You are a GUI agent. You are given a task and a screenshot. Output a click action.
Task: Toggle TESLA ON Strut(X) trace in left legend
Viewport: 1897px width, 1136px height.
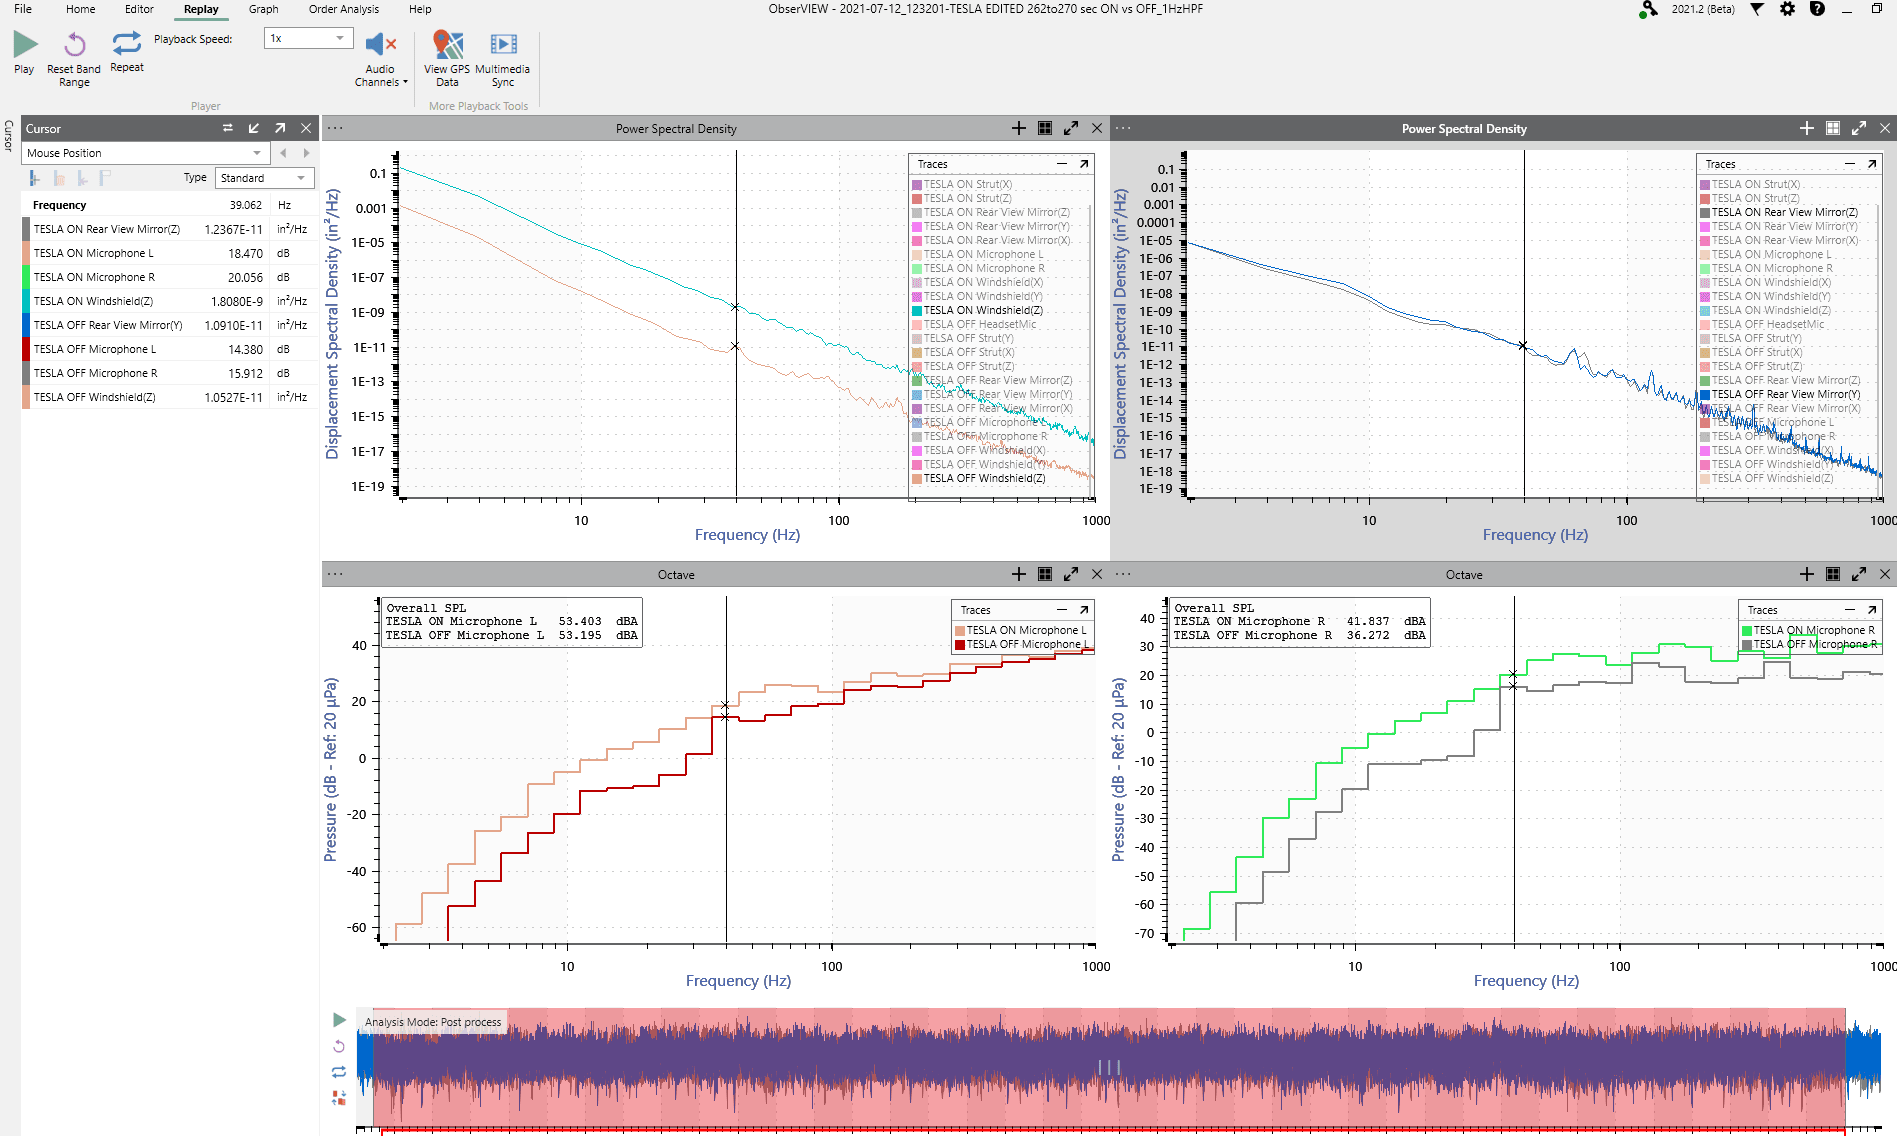pyautogui.click(x=962, y=184)
